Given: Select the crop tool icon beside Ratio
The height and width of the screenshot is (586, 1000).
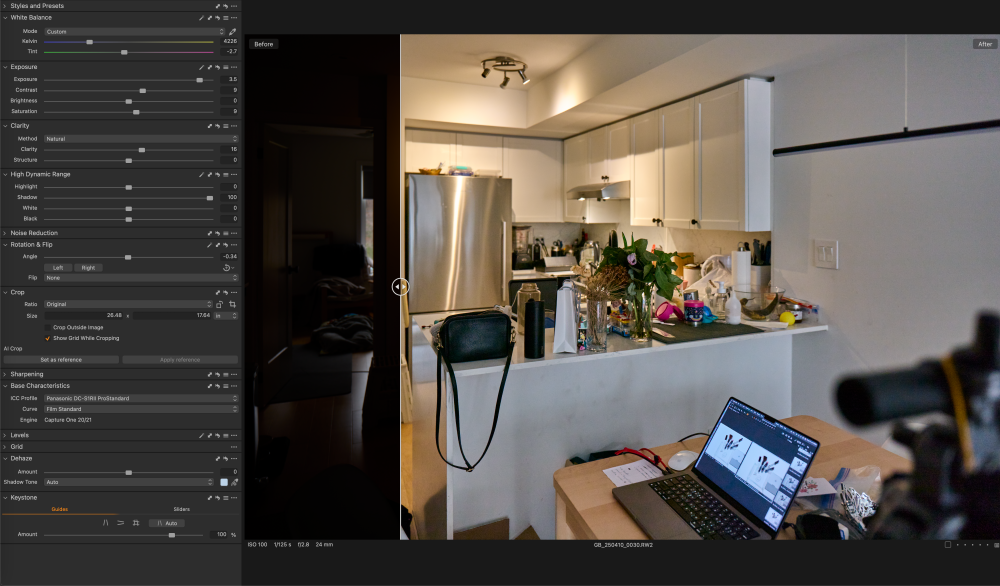Looking at the screenshot, I should (233, 304).
